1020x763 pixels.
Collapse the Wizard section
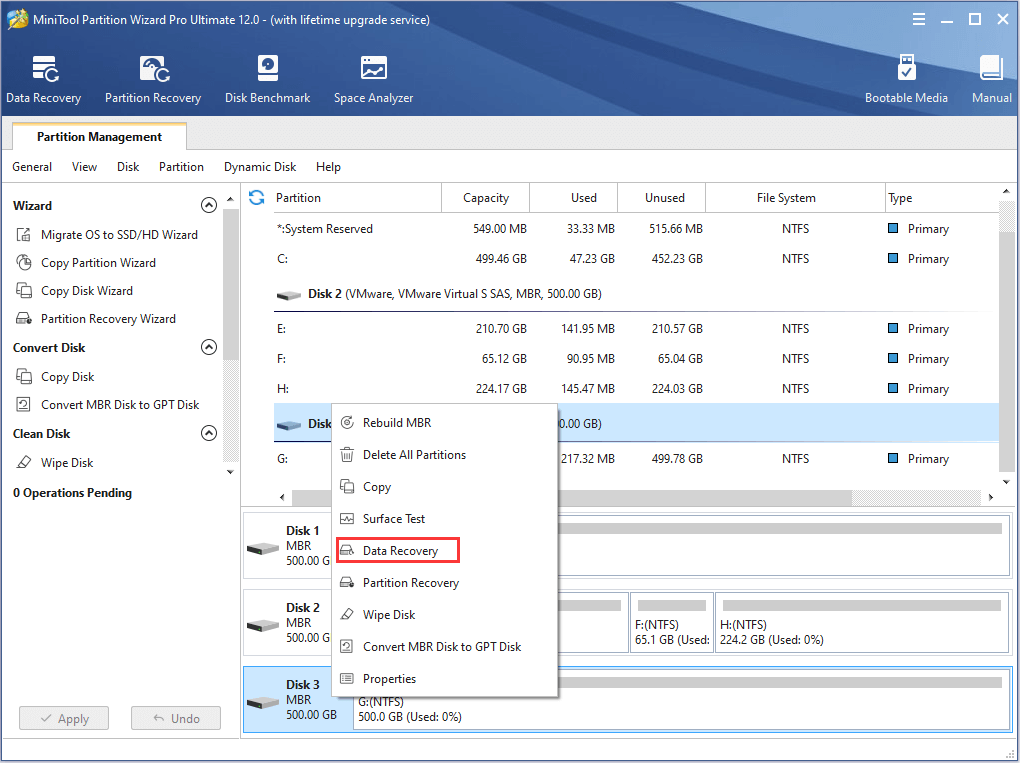tap(209, 206)
